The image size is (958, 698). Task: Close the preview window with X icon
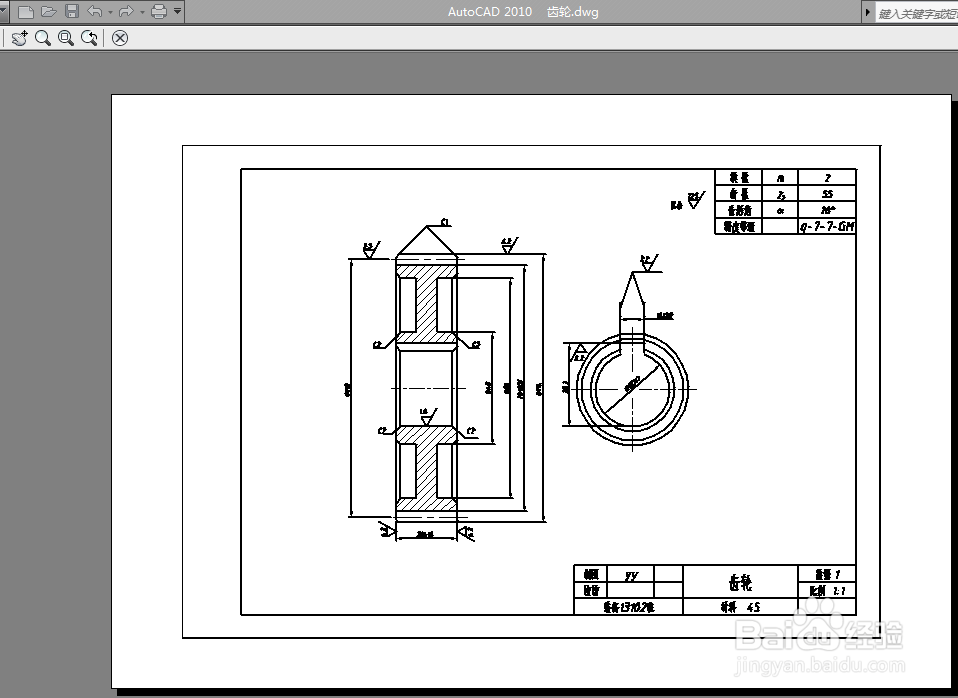120,38
